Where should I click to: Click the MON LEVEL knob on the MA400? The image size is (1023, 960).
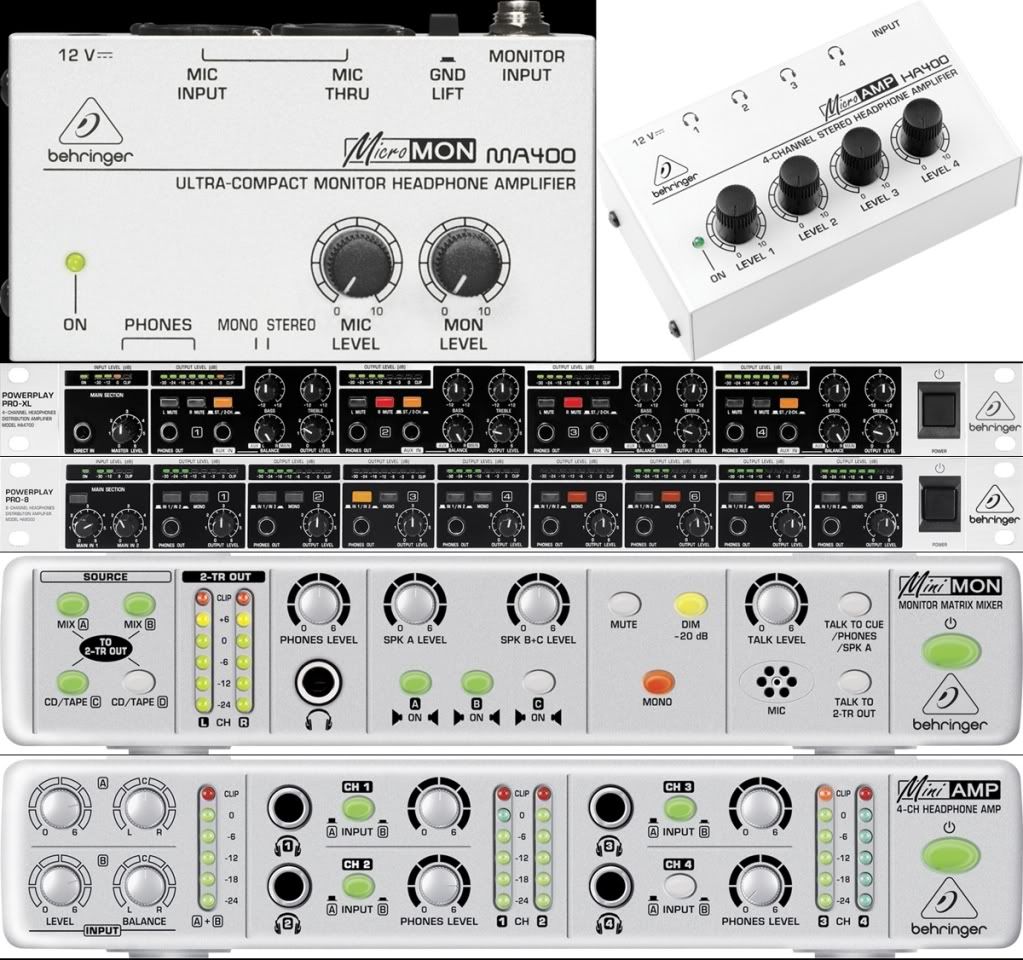pos(464,263)
